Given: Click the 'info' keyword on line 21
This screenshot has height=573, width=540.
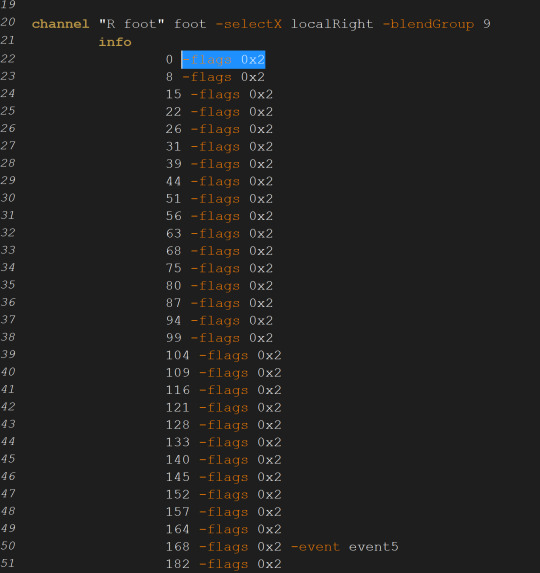Looking at the screenshot, I should pos(115,42).
